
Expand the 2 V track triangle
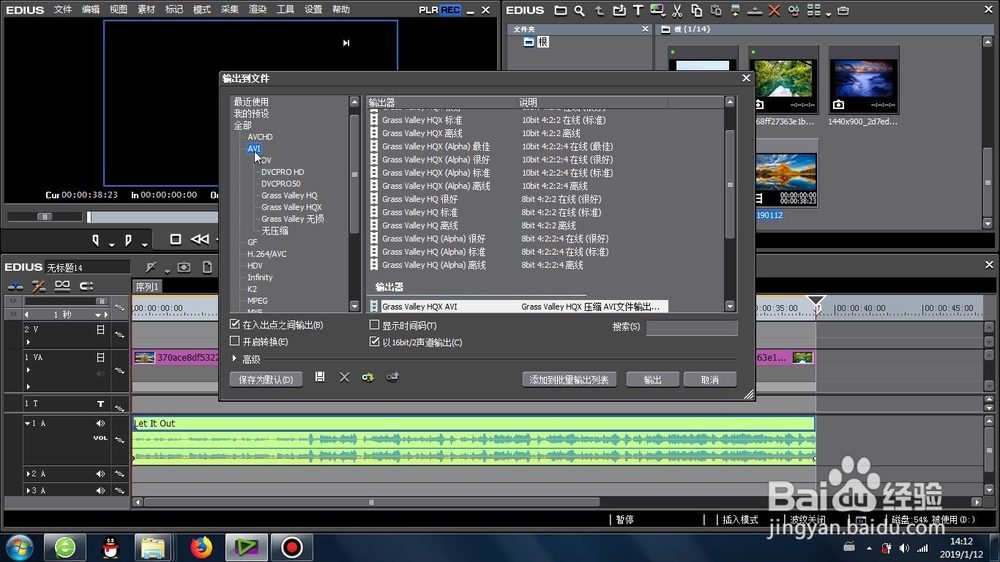[28, 342]
